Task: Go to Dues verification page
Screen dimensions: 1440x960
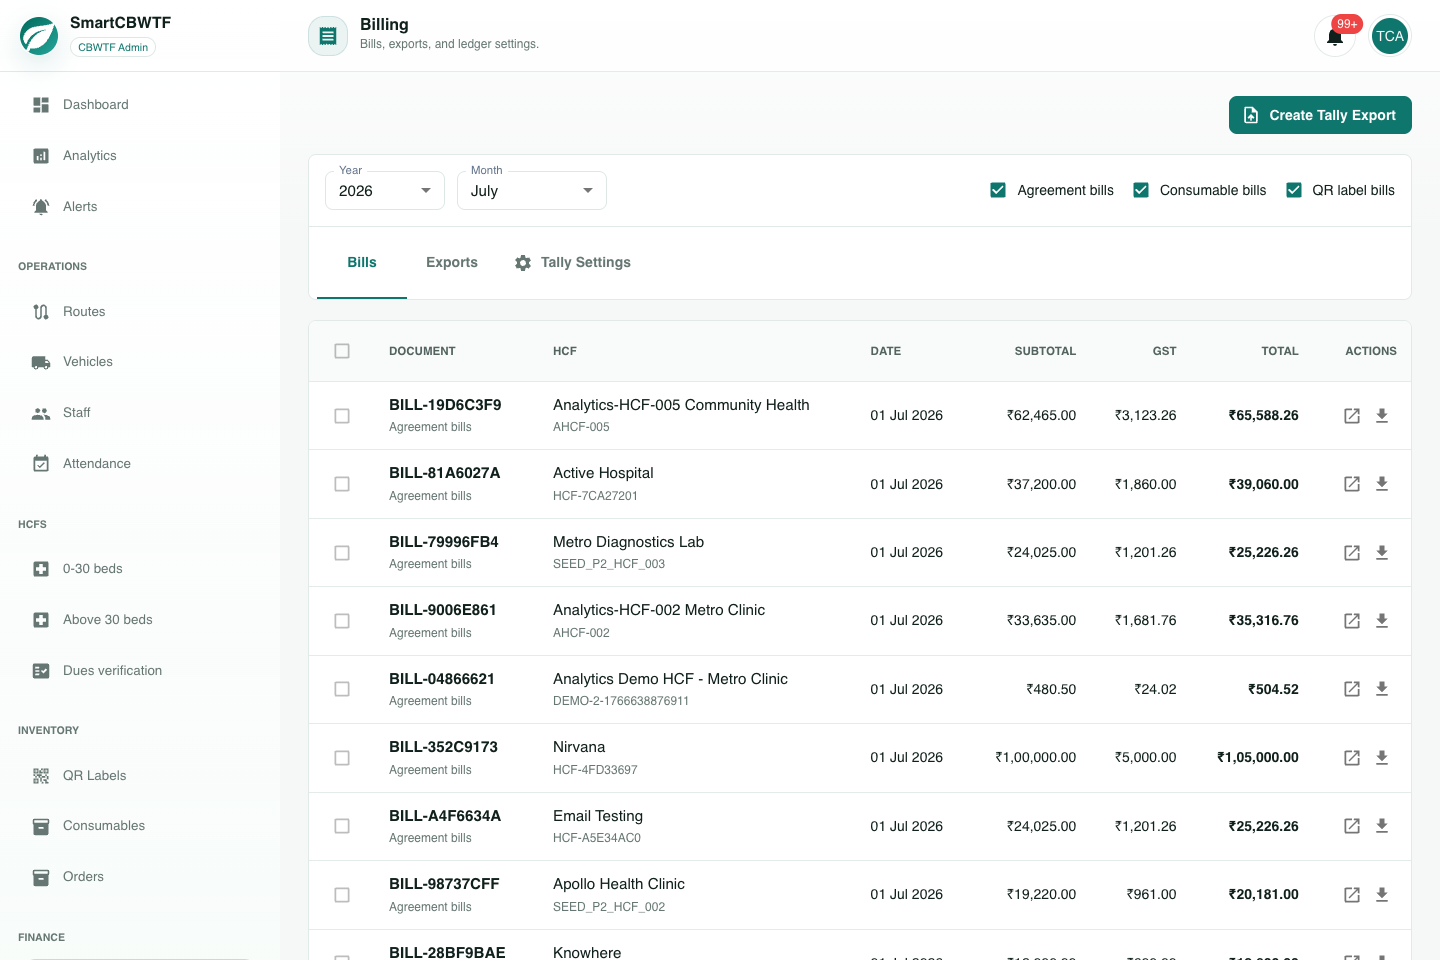Action: [140, 671]
